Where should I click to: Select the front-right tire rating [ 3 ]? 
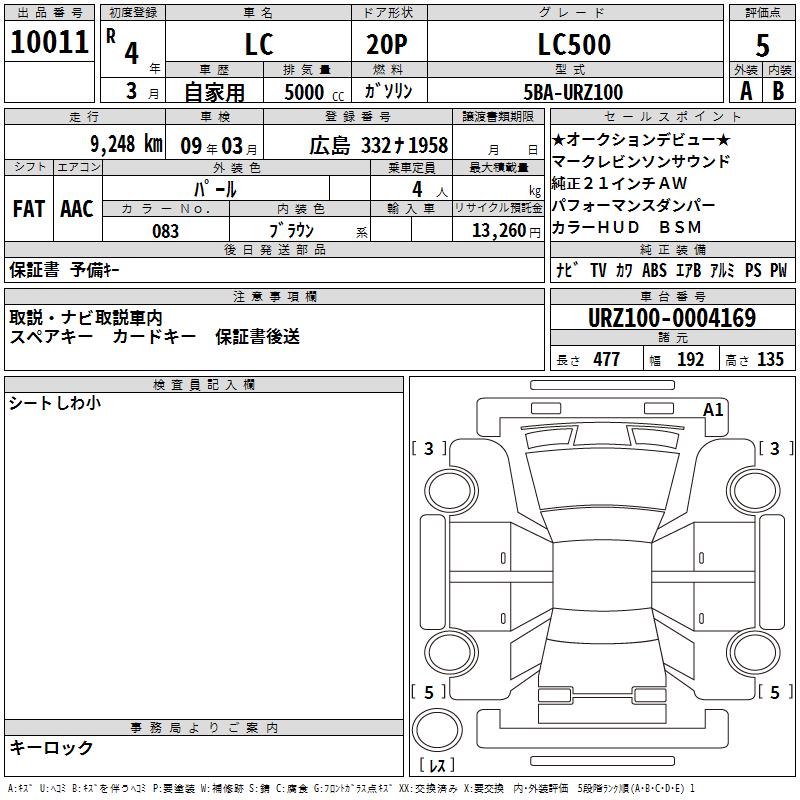[x=776, y=448]
